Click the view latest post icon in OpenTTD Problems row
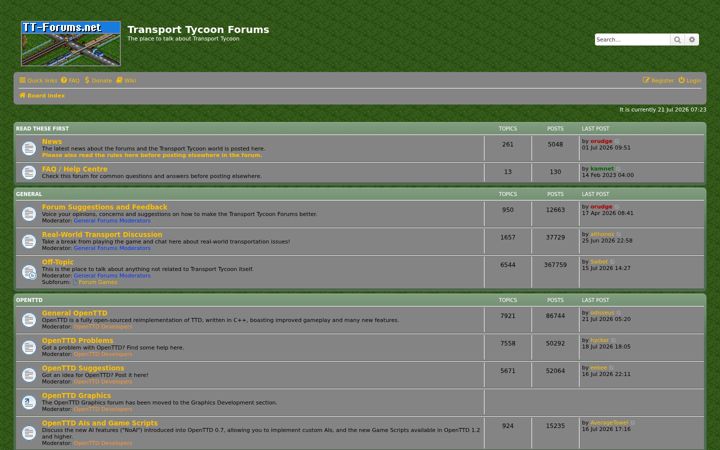The image size is (720, 450). point(613,341)
